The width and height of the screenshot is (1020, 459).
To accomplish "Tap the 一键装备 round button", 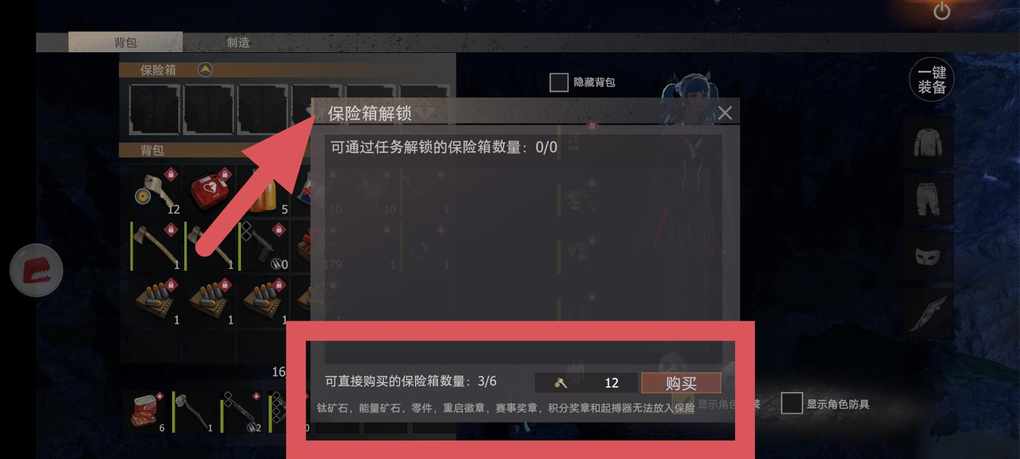I will point(932,80).
